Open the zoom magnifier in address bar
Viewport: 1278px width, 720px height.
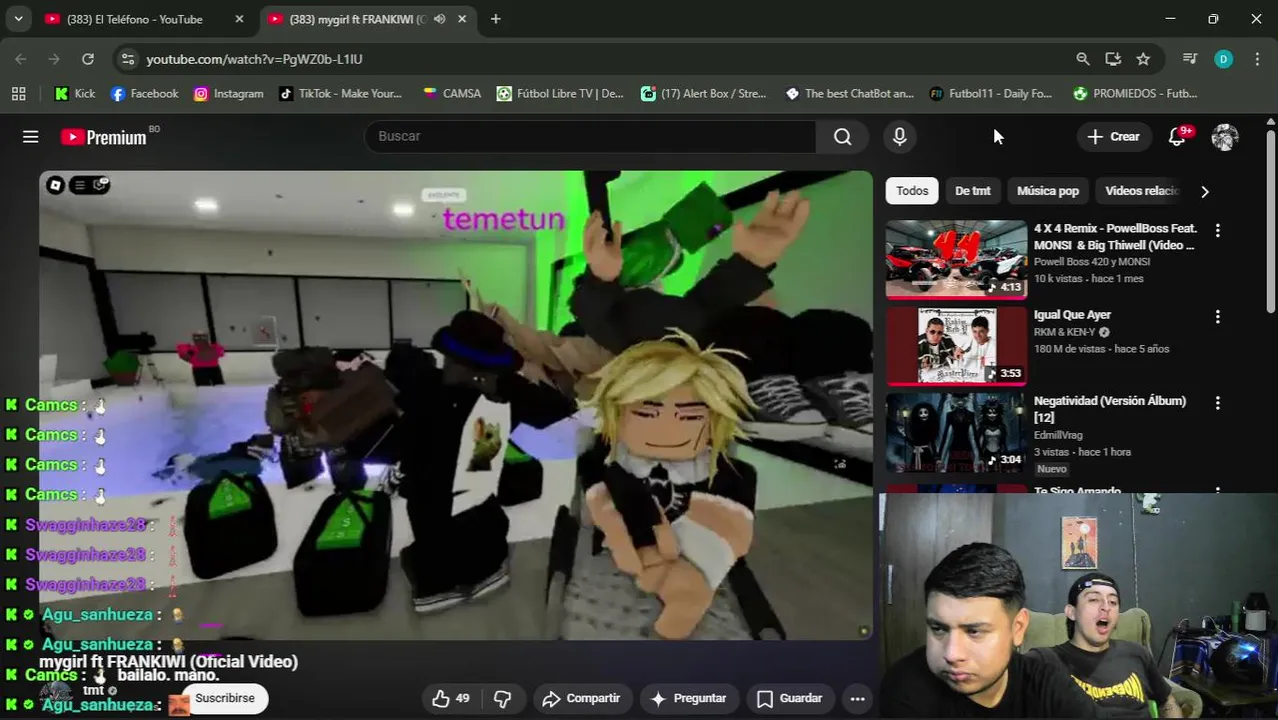tap(1083, 59)
